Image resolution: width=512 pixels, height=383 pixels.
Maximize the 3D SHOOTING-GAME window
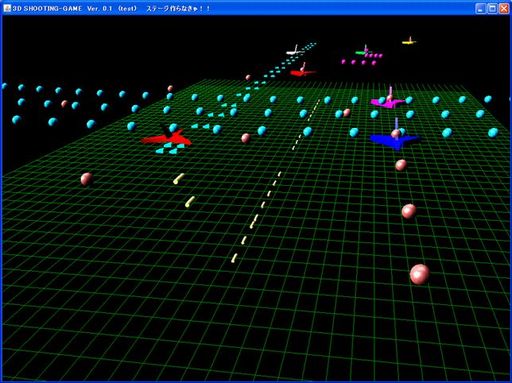point(492,8)
